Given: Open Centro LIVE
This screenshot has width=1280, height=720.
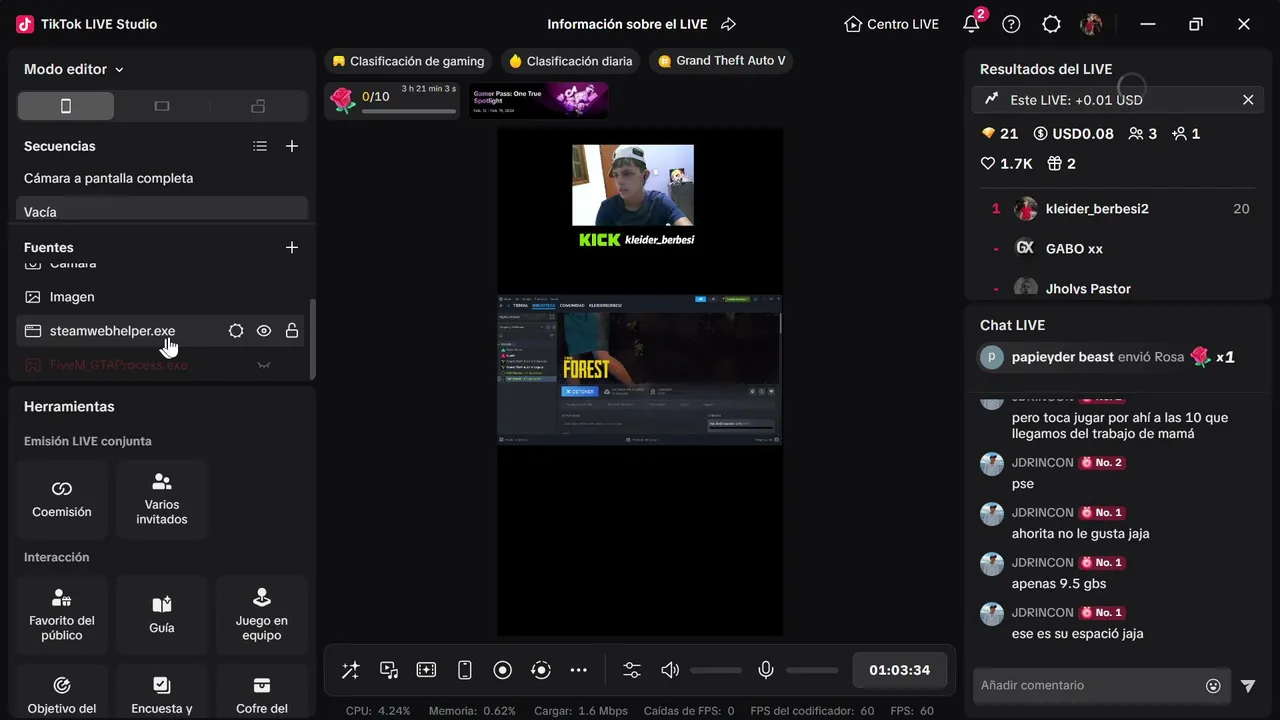Looking at the screenshot, I should tap(892, 24).
